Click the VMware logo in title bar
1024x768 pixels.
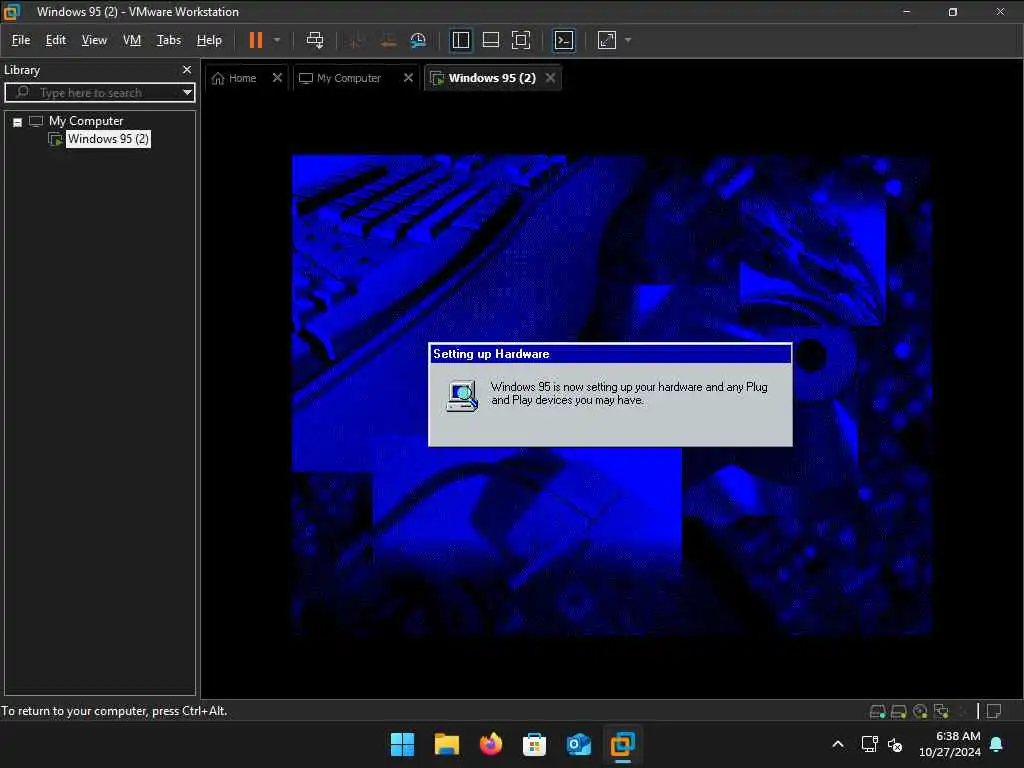(x=12, y=11)
